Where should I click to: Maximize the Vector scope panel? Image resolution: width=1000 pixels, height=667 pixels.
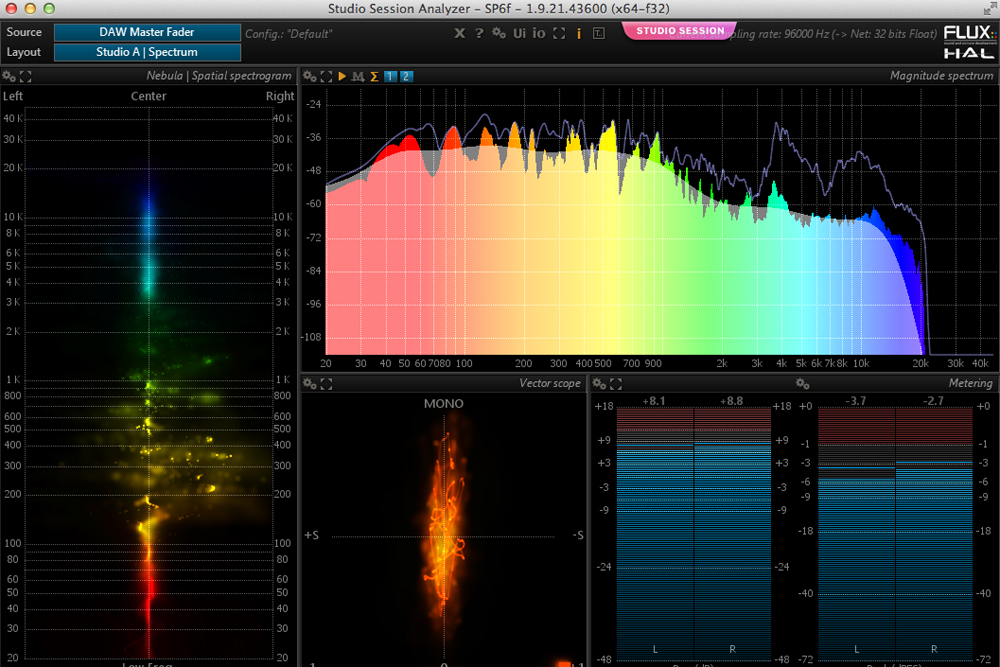pyautogui.click(x=326, y=384)
